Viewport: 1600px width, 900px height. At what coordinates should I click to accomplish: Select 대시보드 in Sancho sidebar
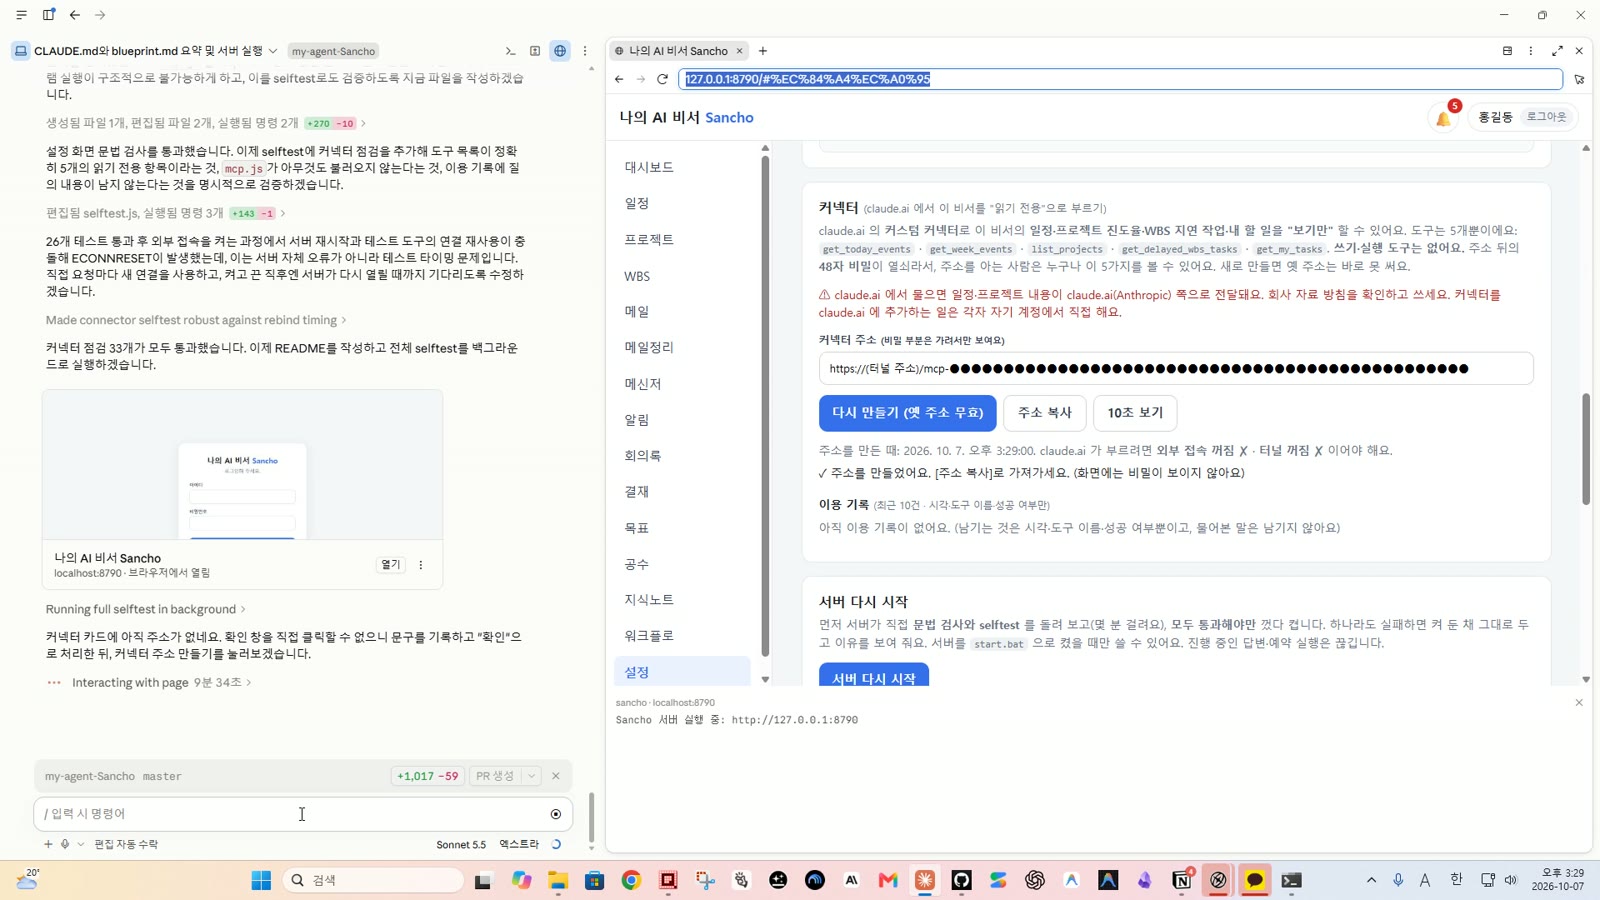[649, 167]
